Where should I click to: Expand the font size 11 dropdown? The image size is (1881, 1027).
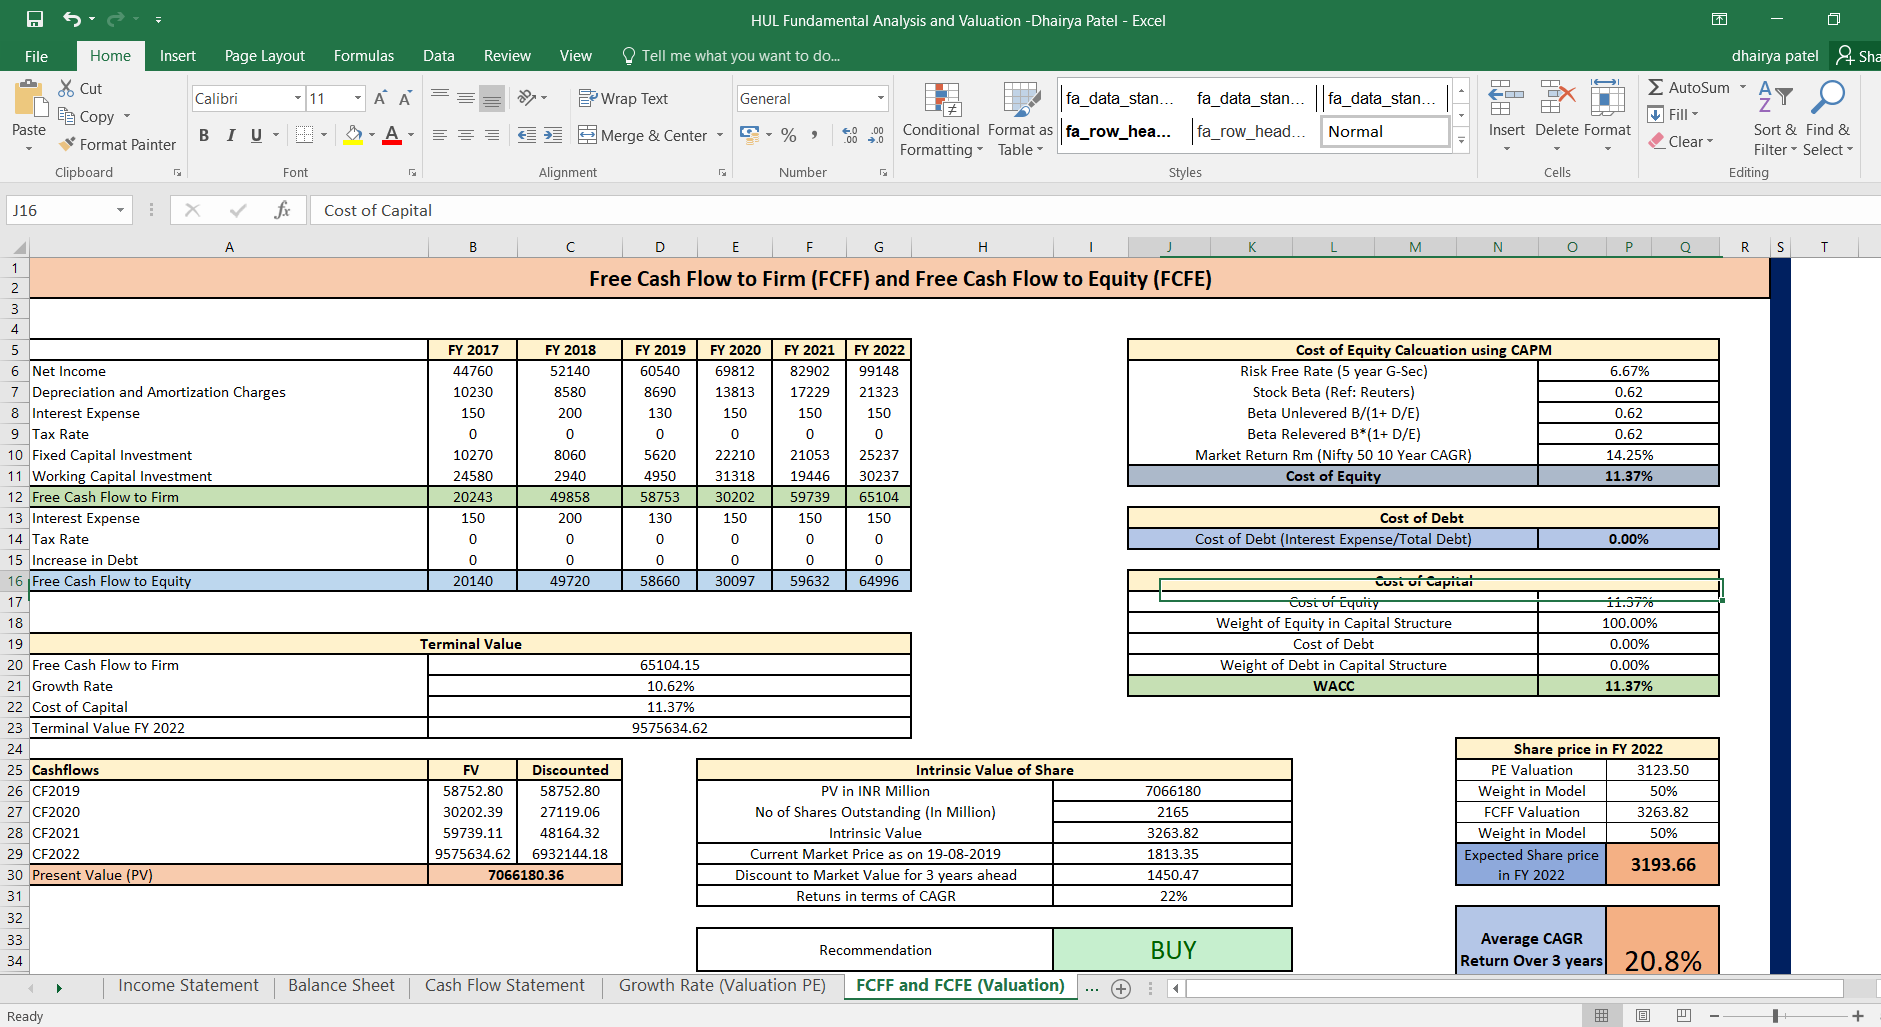358,98
